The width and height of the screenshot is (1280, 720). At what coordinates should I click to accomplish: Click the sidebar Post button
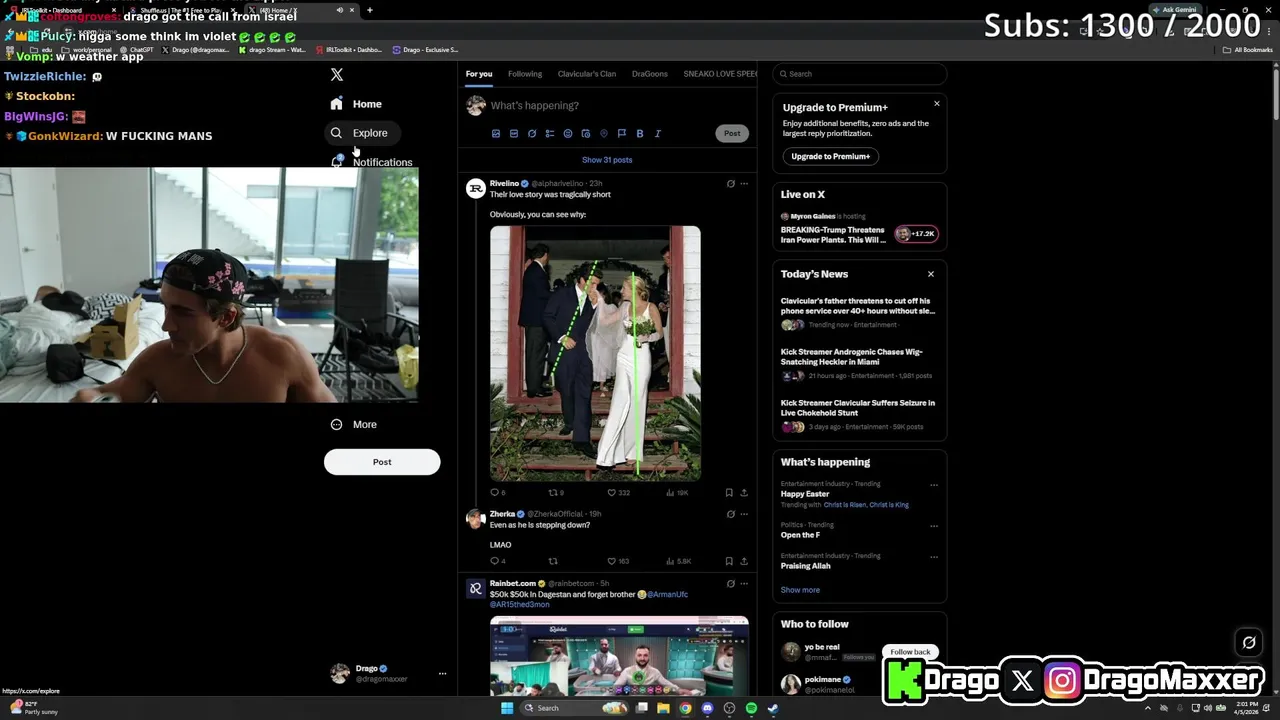[382, 462]
